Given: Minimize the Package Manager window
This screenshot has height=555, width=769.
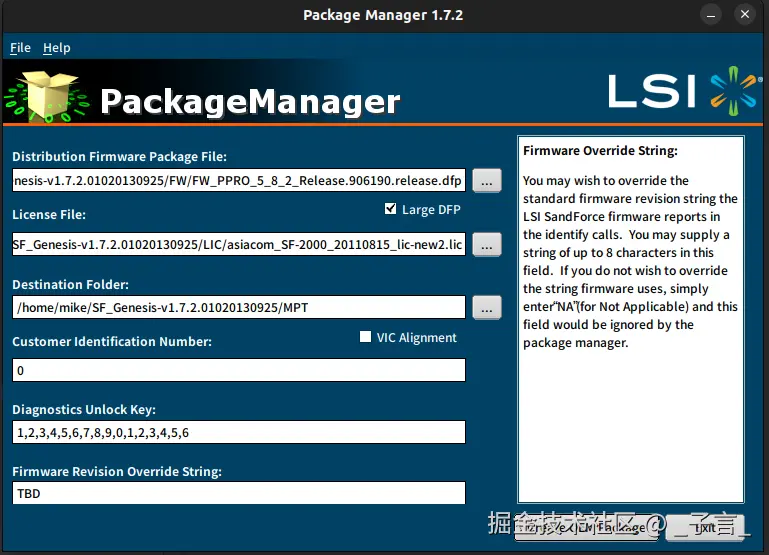Looking at the screenshot, I should click(x=711, y=15).
